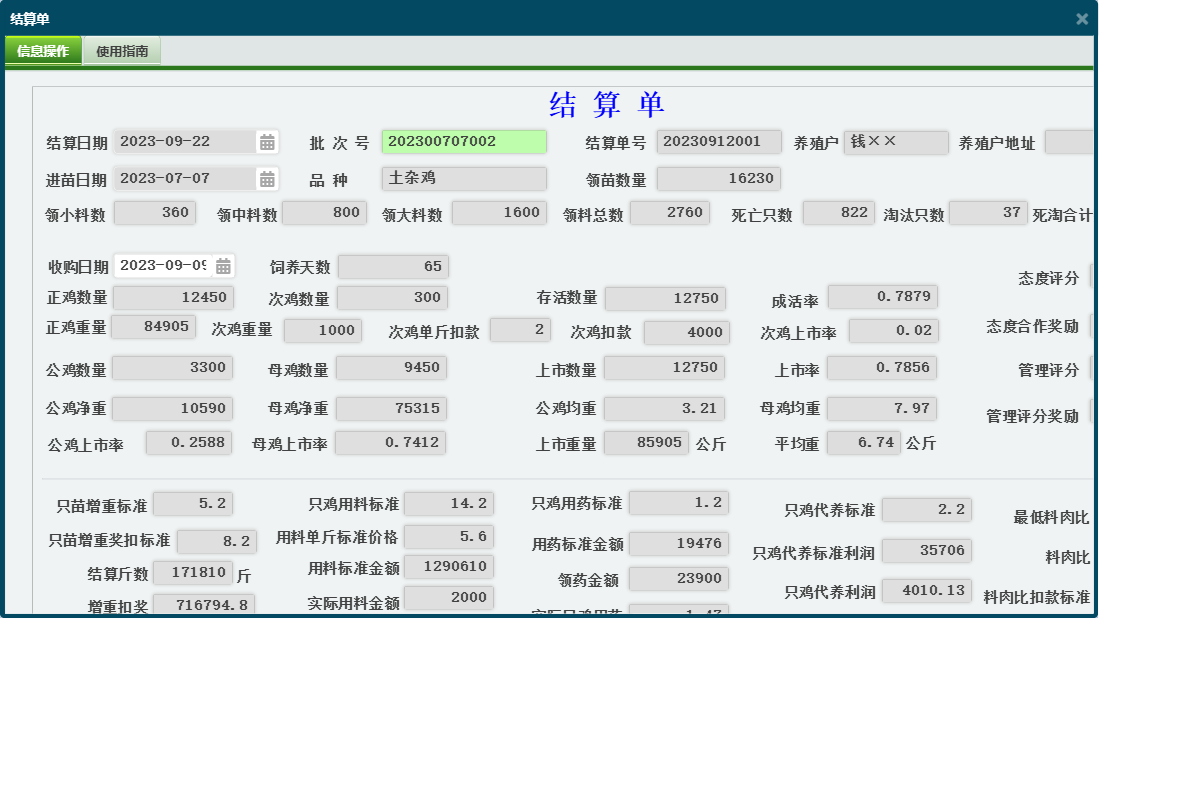Click the 上市重量 field showing 85905
Image resolution: width=1184 pixels, height=802 pixels.
[646, 442]
